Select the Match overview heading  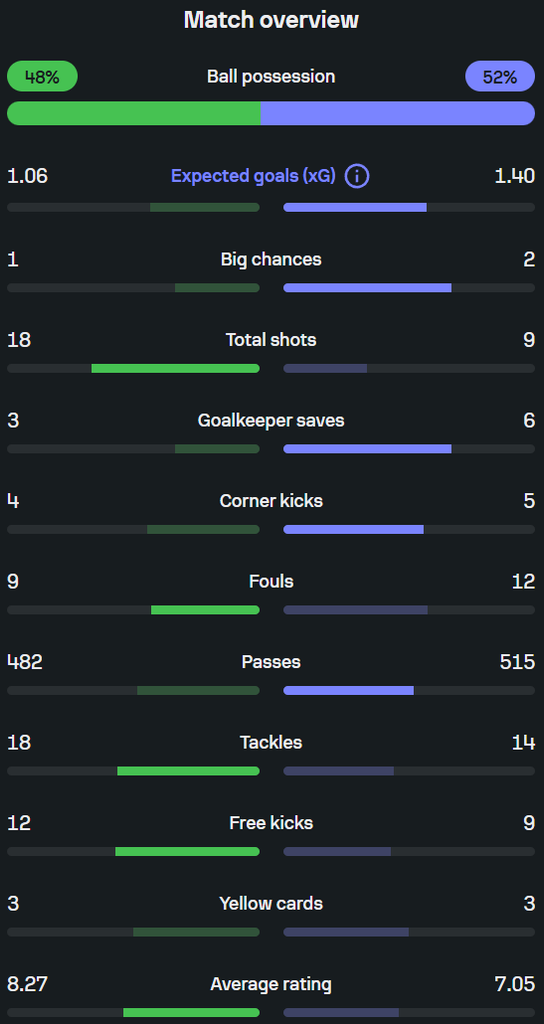click(x=271, y=20)
